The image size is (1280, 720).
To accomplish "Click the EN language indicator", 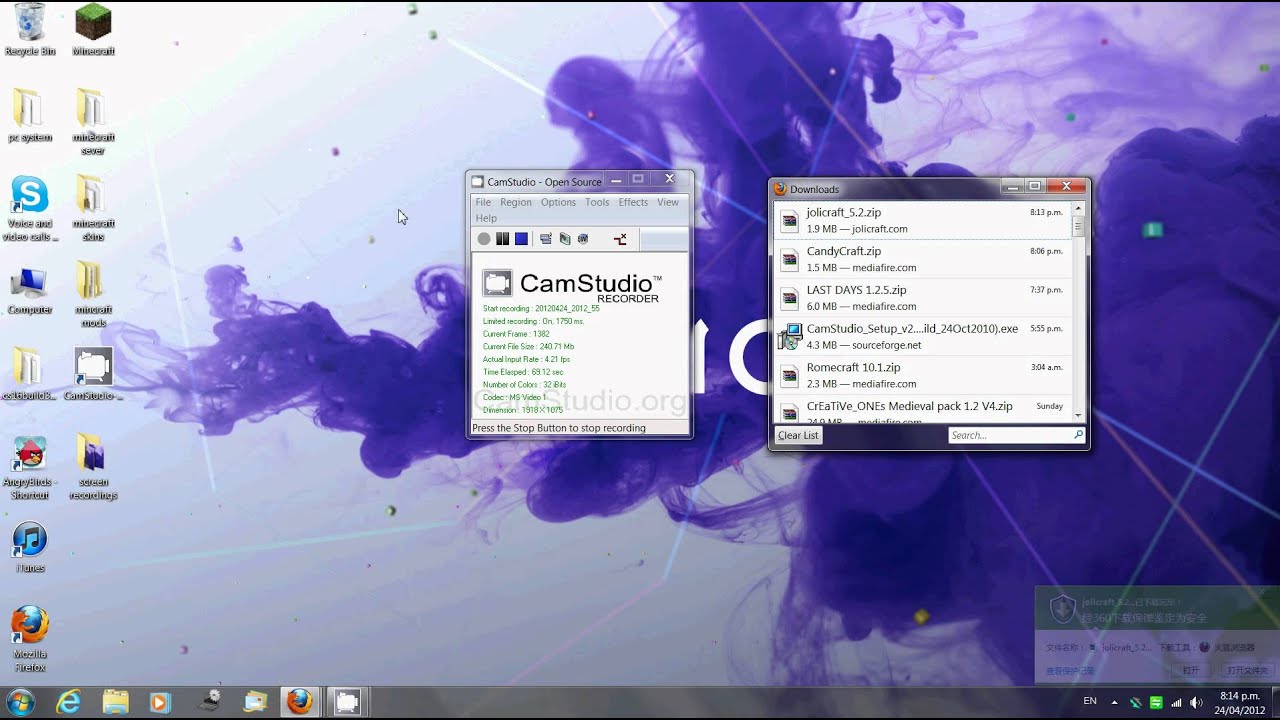I will point(1090,702).
